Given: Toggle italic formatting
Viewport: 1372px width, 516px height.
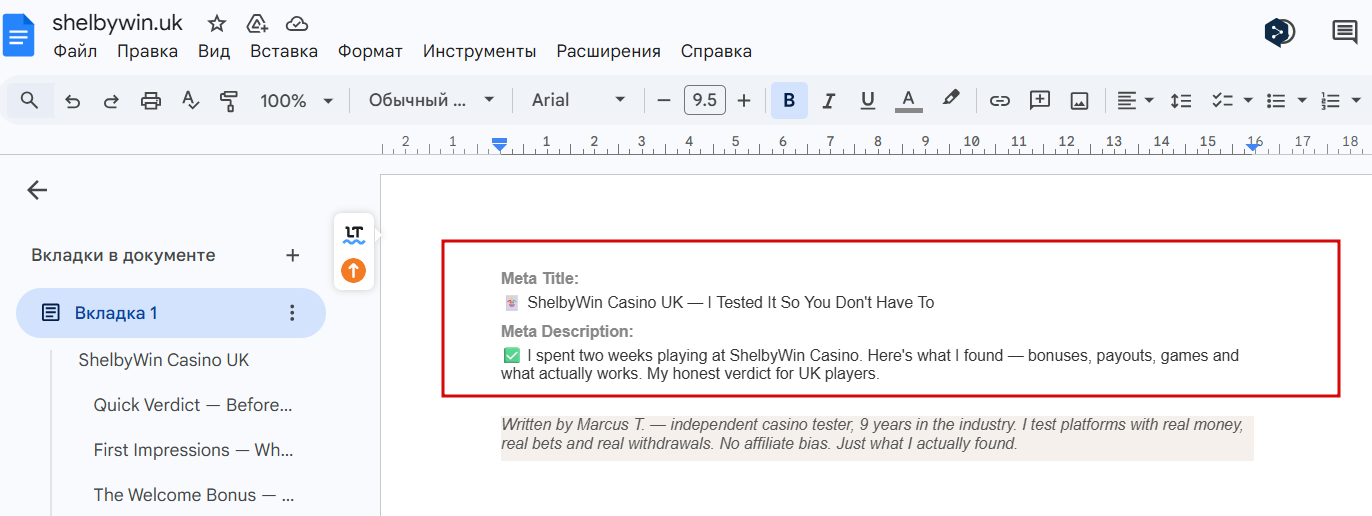Looking at the screenshot, I should [x=828, y=100].
